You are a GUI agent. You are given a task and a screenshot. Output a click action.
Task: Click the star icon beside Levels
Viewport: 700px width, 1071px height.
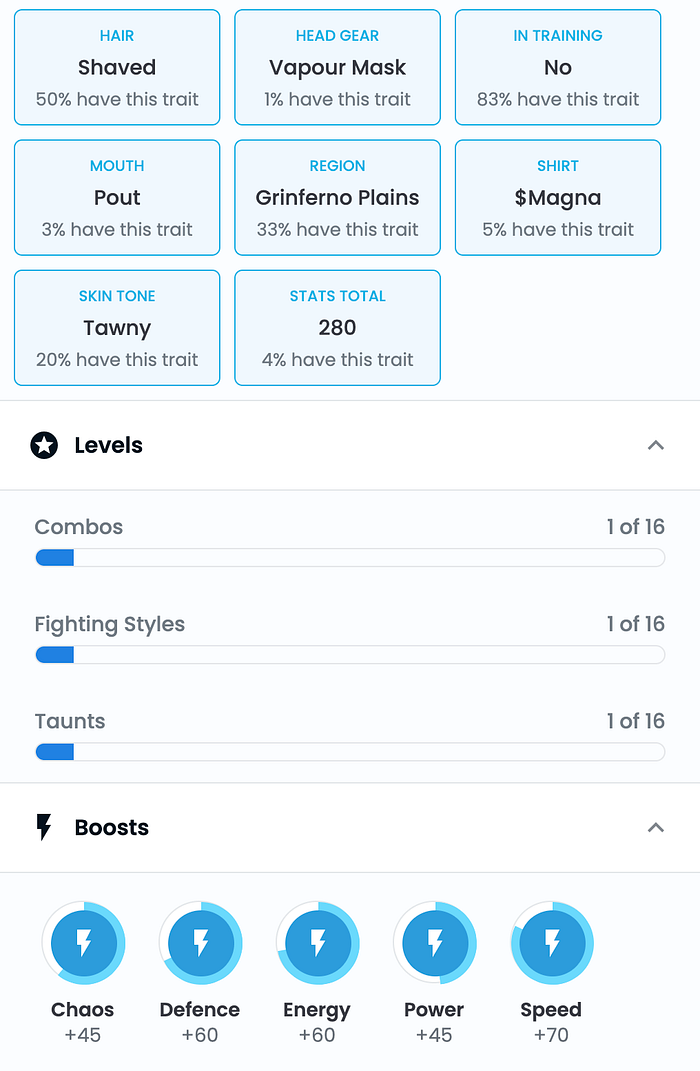(44, 446)
